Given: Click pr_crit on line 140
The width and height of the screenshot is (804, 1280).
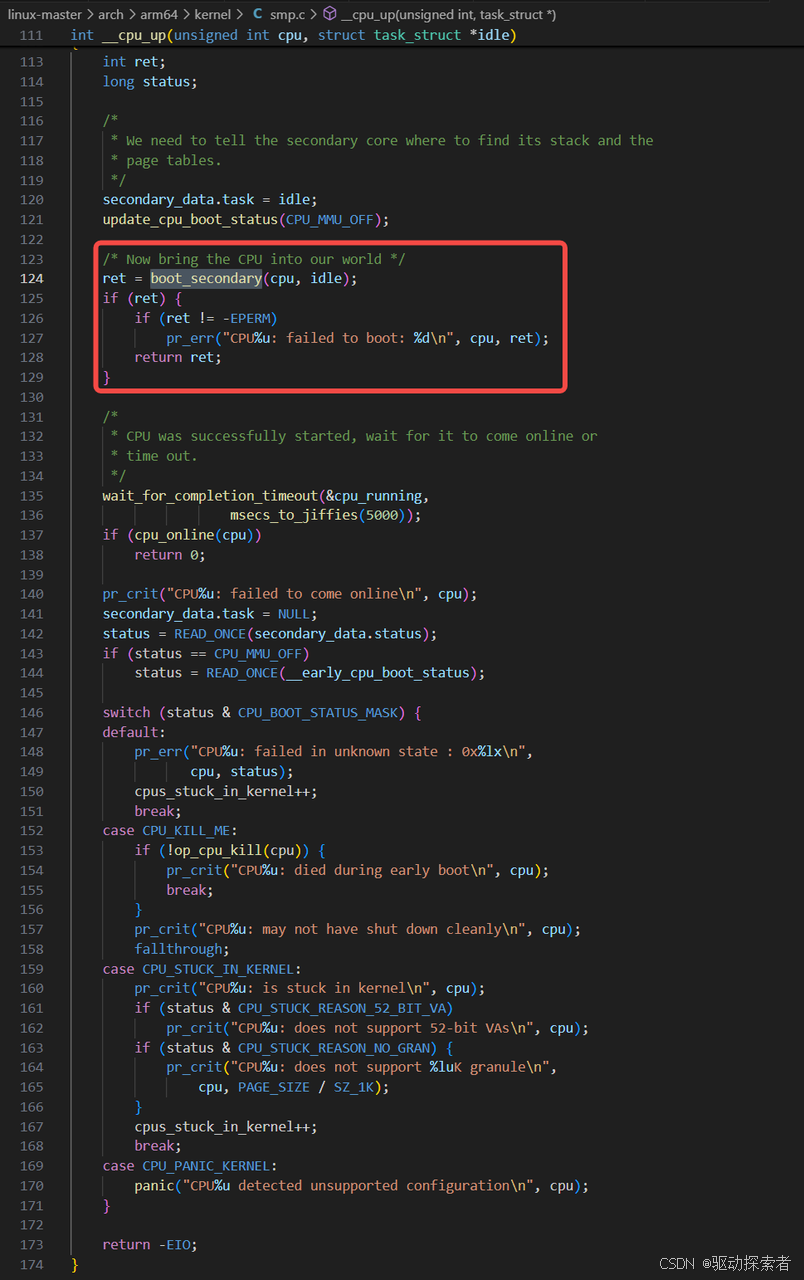Looking at the screenshot, I should tap(130, 594).
